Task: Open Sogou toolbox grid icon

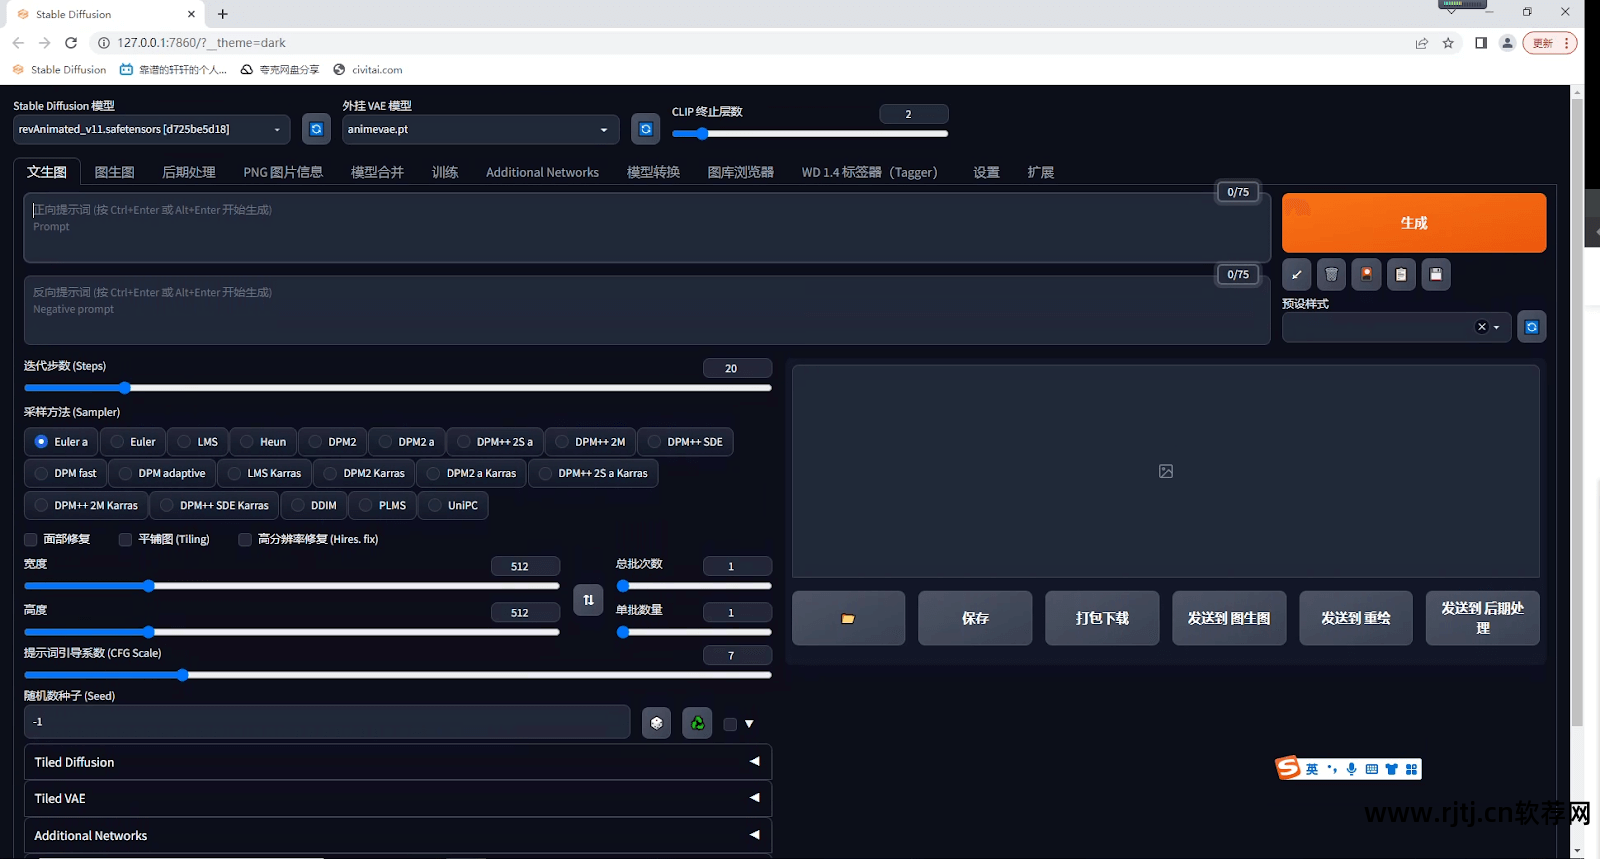Action: pyautogui.click(x=1411, y=769)
